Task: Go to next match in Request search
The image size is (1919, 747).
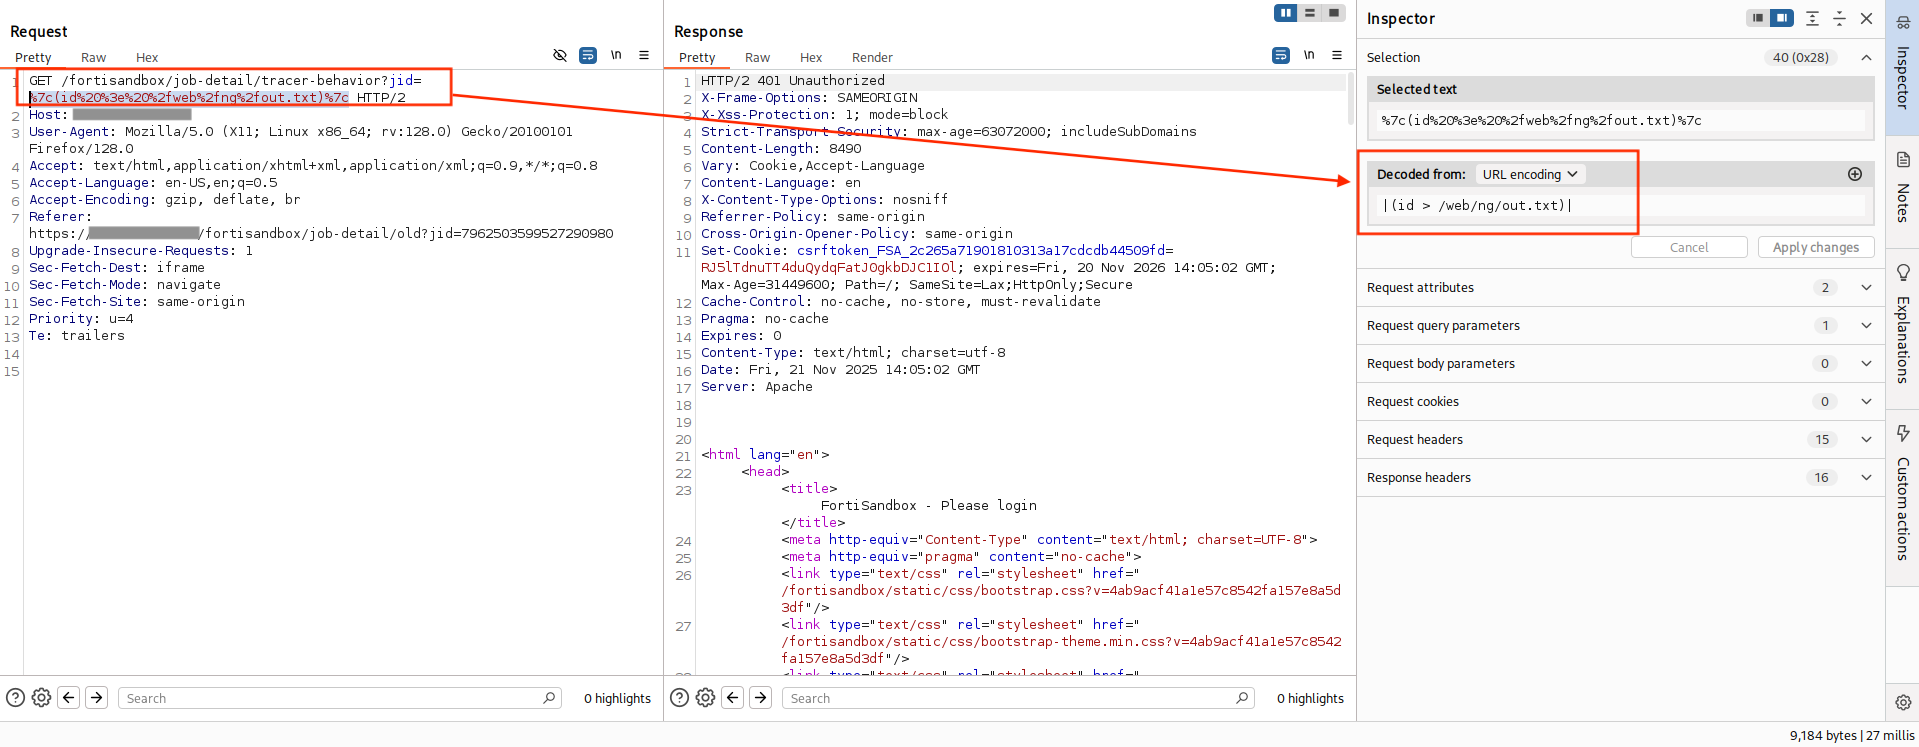Action: coord(97,698)
